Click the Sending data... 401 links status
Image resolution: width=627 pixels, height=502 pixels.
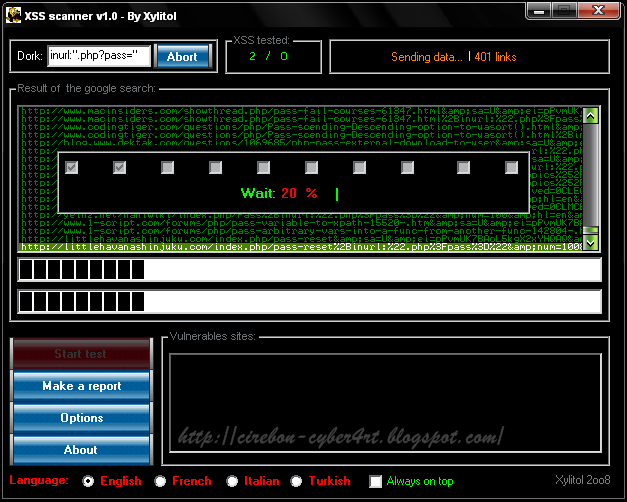(x=453, y=57)
